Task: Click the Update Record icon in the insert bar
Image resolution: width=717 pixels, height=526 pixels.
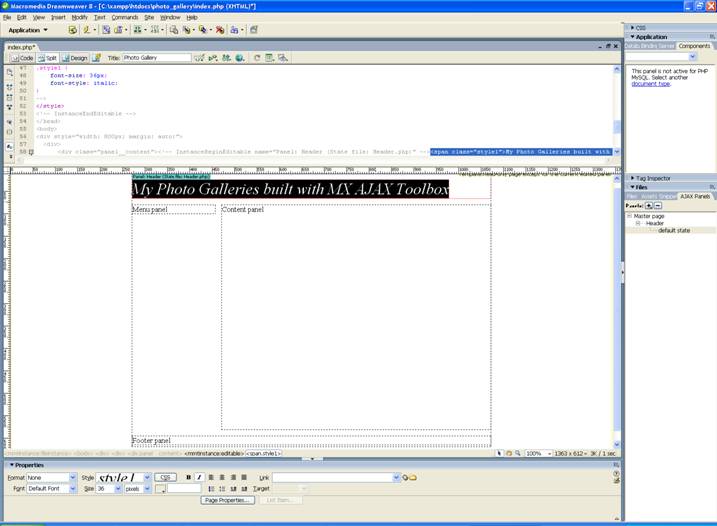Action: [x=203, y=30]
